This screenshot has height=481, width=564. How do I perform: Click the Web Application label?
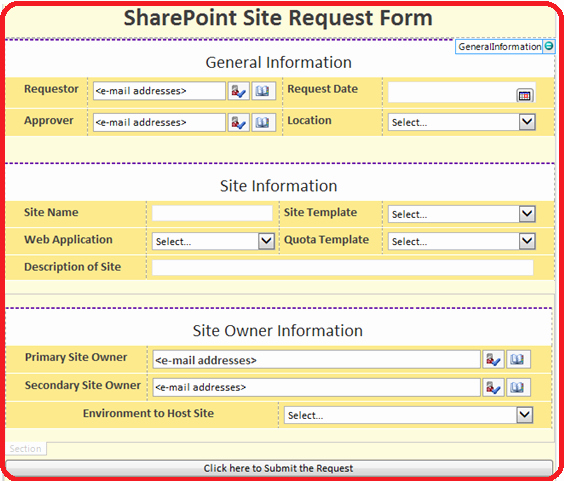pyautogui.click(x=68, y=240)
